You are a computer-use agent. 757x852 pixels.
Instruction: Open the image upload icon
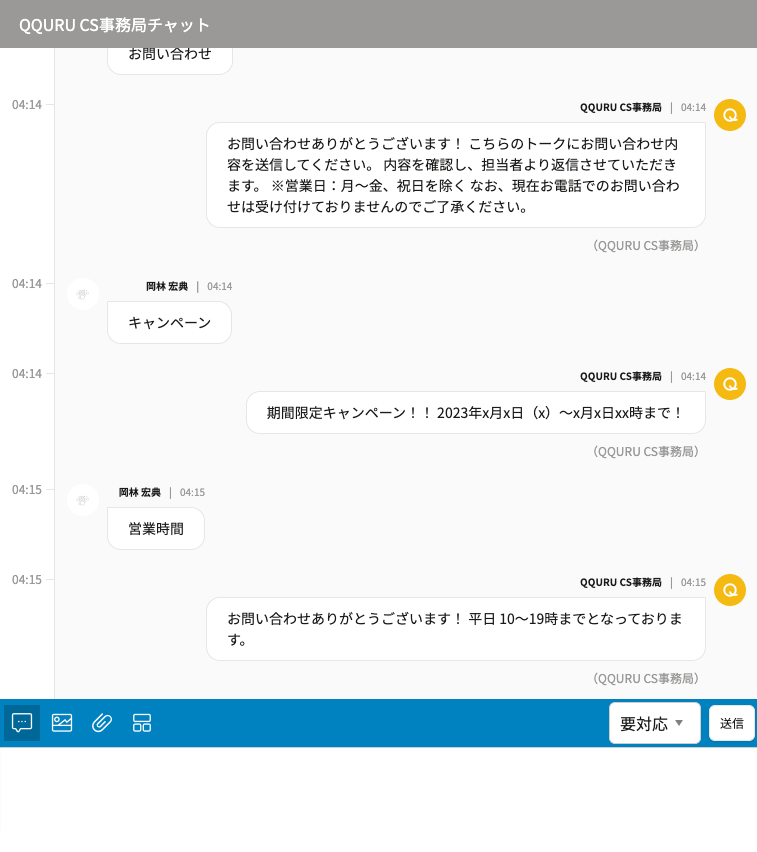tap(62, 722)
